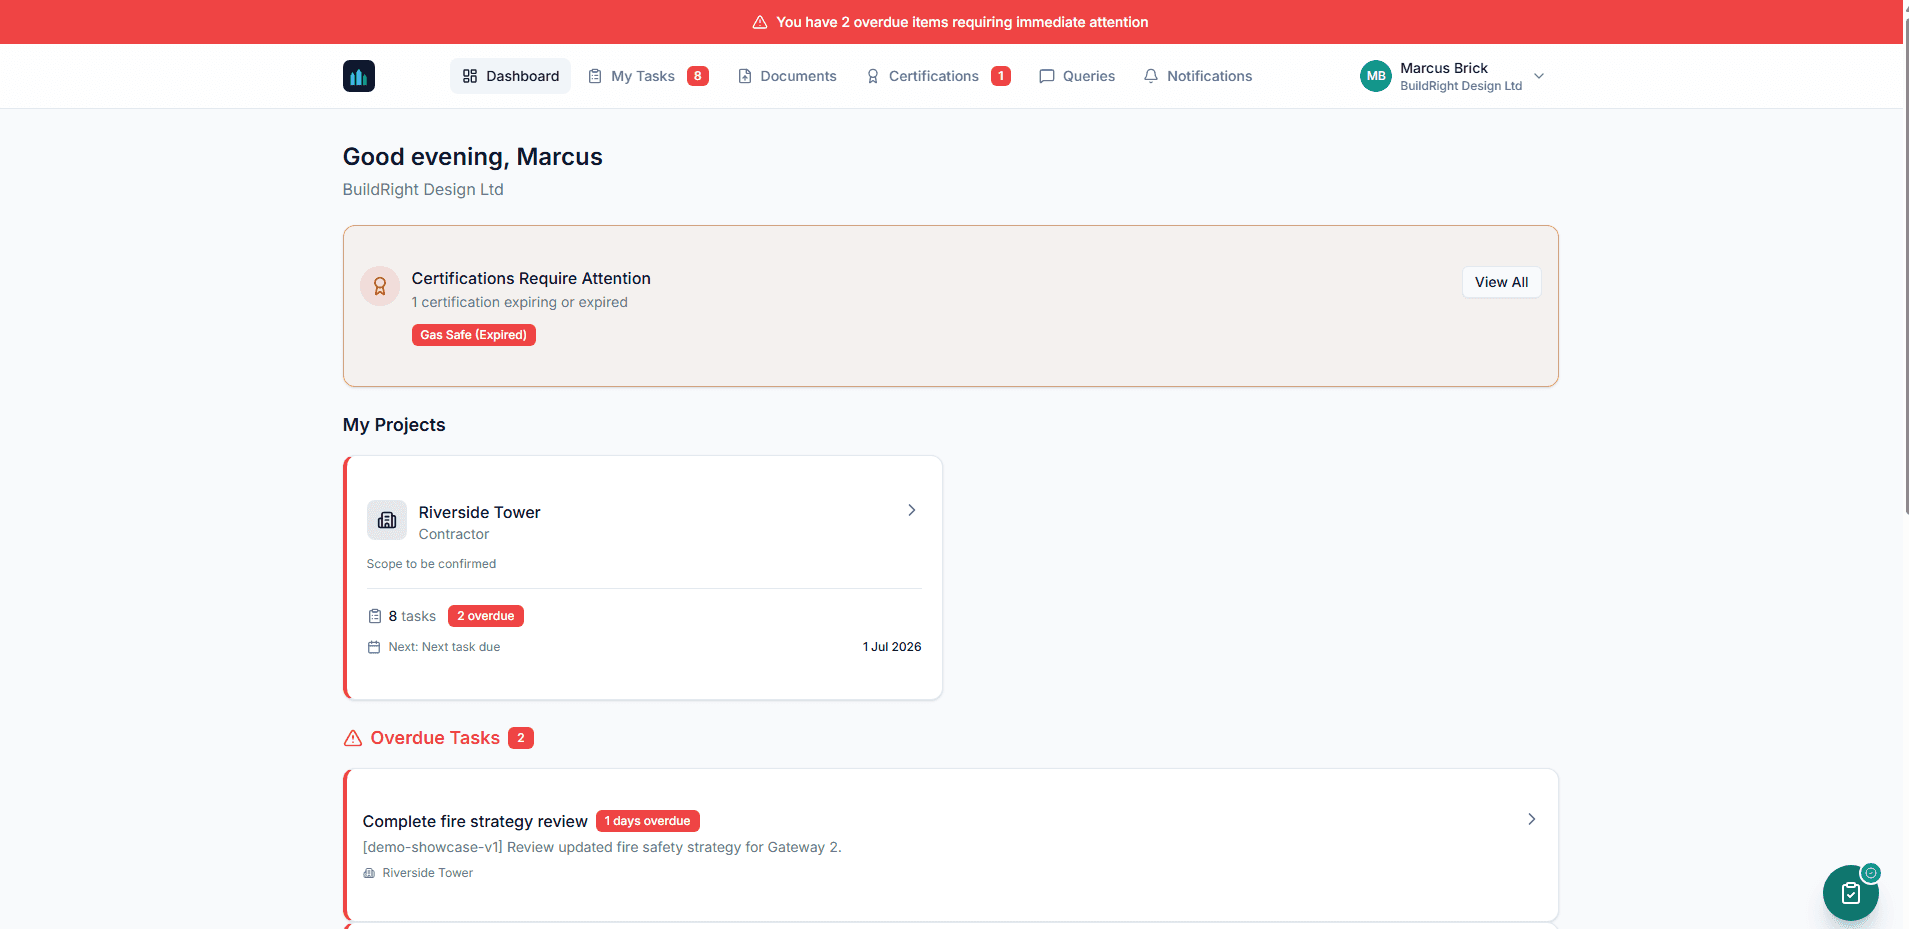Click the page vertical scrollbar
The width and height of the screenshot is (1909, 929).
pyautogui.click(x=1906, y=267)
